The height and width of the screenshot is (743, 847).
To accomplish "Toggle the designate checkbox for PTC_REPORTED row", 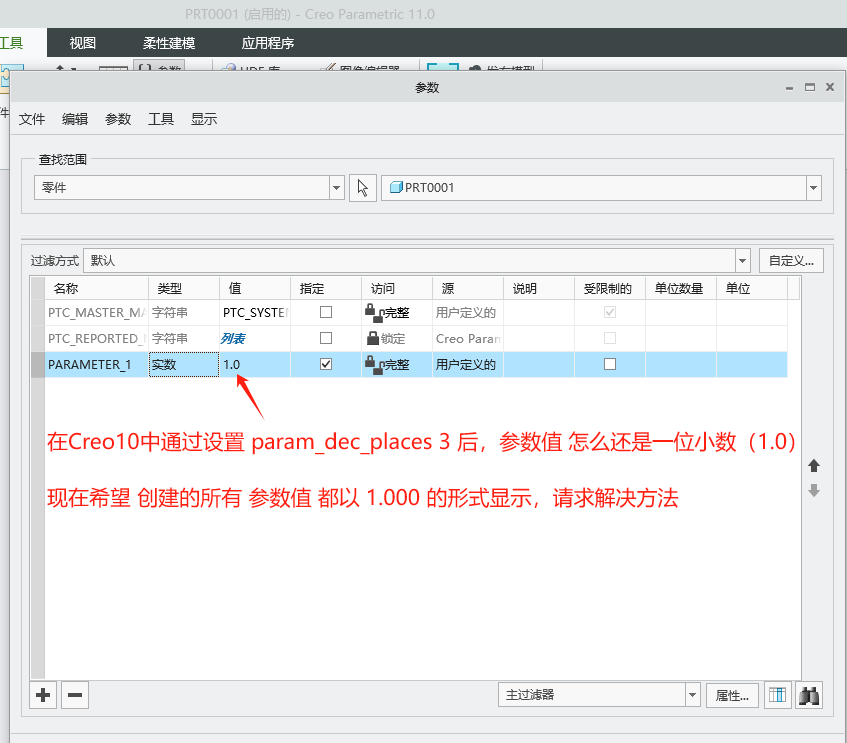I will (326, 338).
